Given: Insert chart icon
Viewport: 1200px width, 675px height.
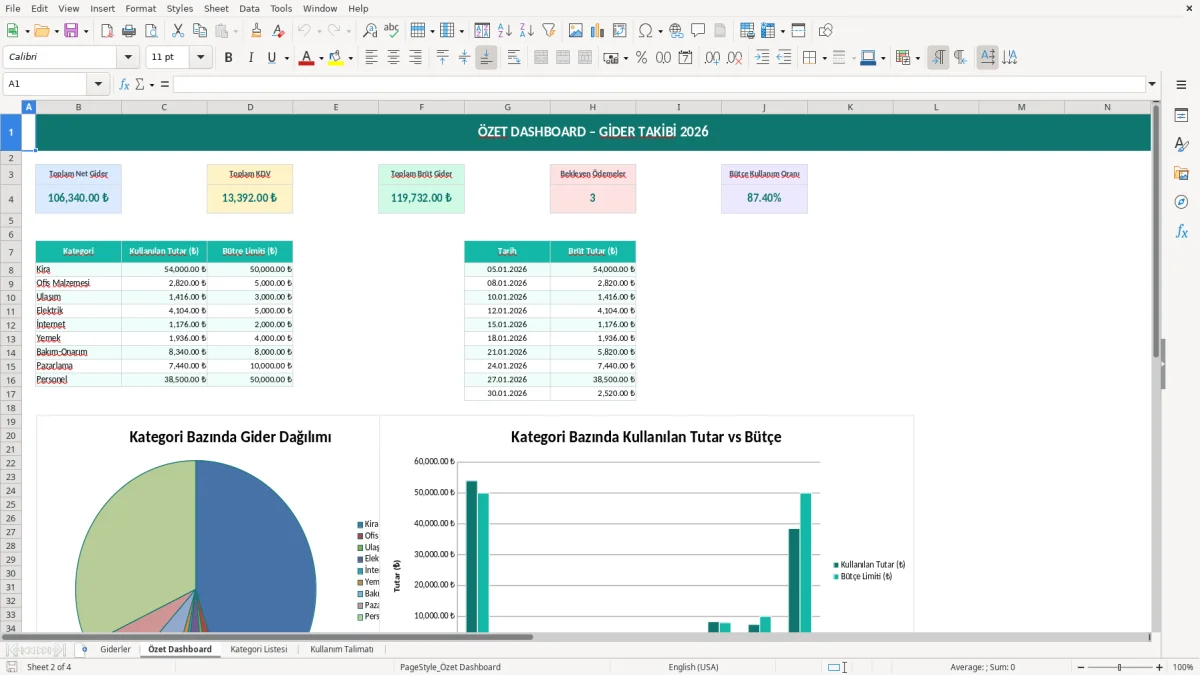Looking at the screenshot, I should [x=598, y=31].
